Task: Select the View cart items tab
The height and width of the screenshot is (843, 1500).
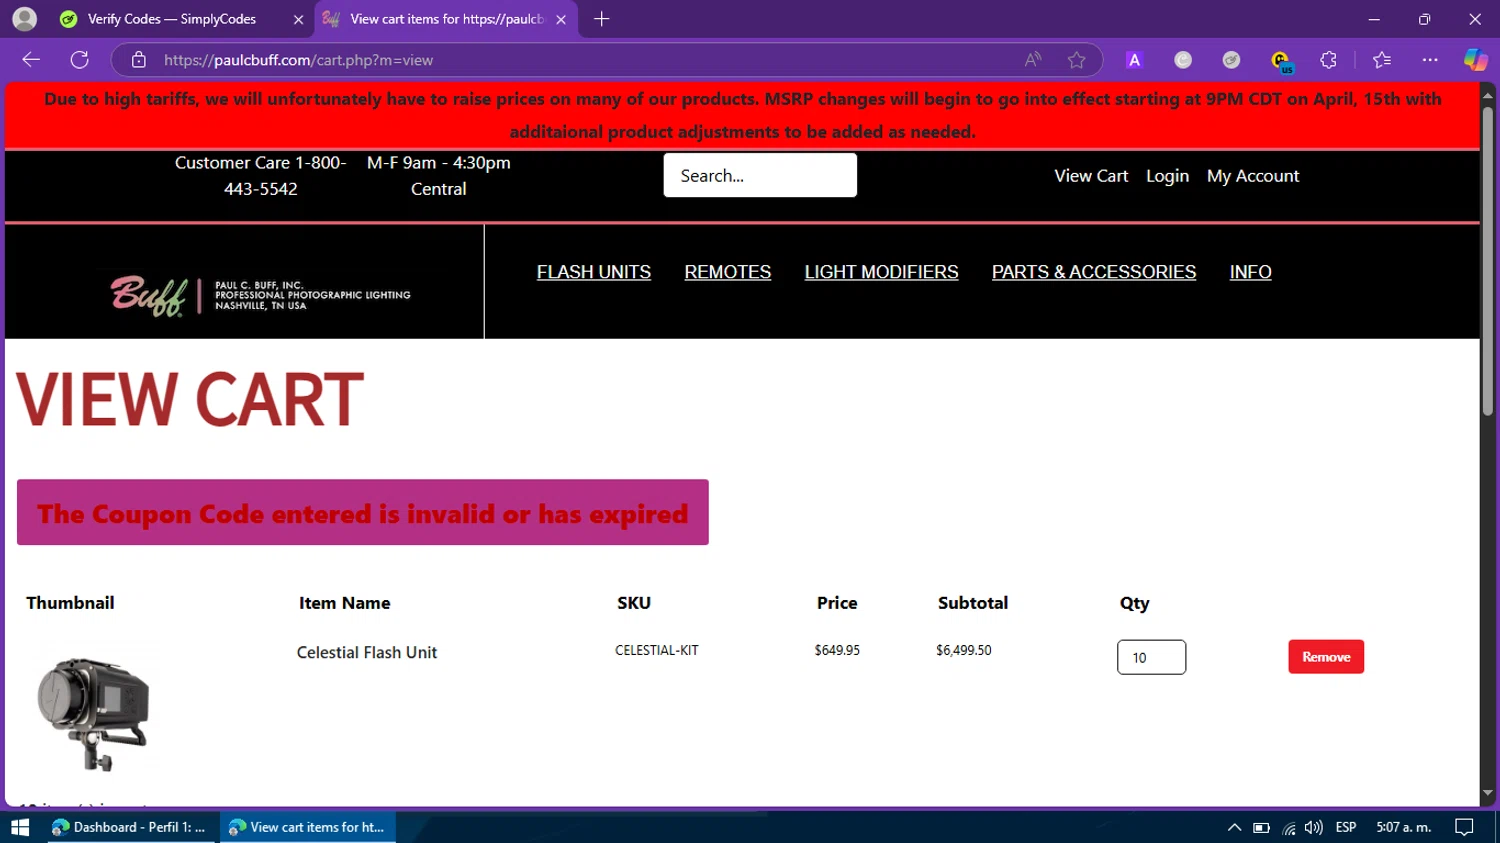Action: tap(446, 19)
